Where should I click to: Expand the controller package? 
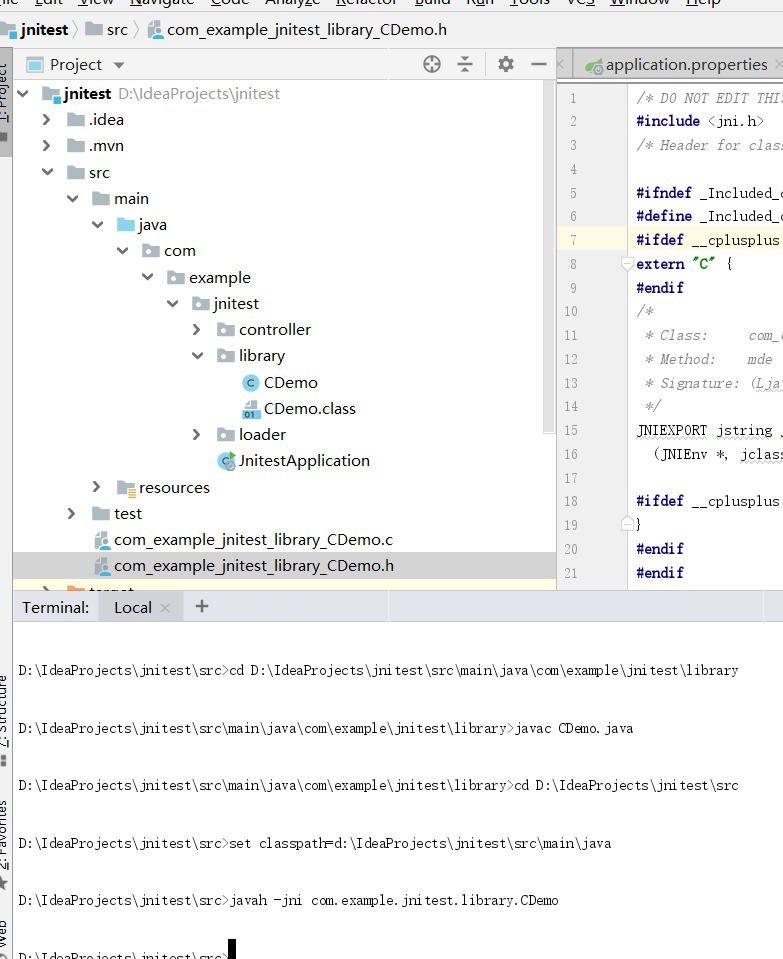196,330
